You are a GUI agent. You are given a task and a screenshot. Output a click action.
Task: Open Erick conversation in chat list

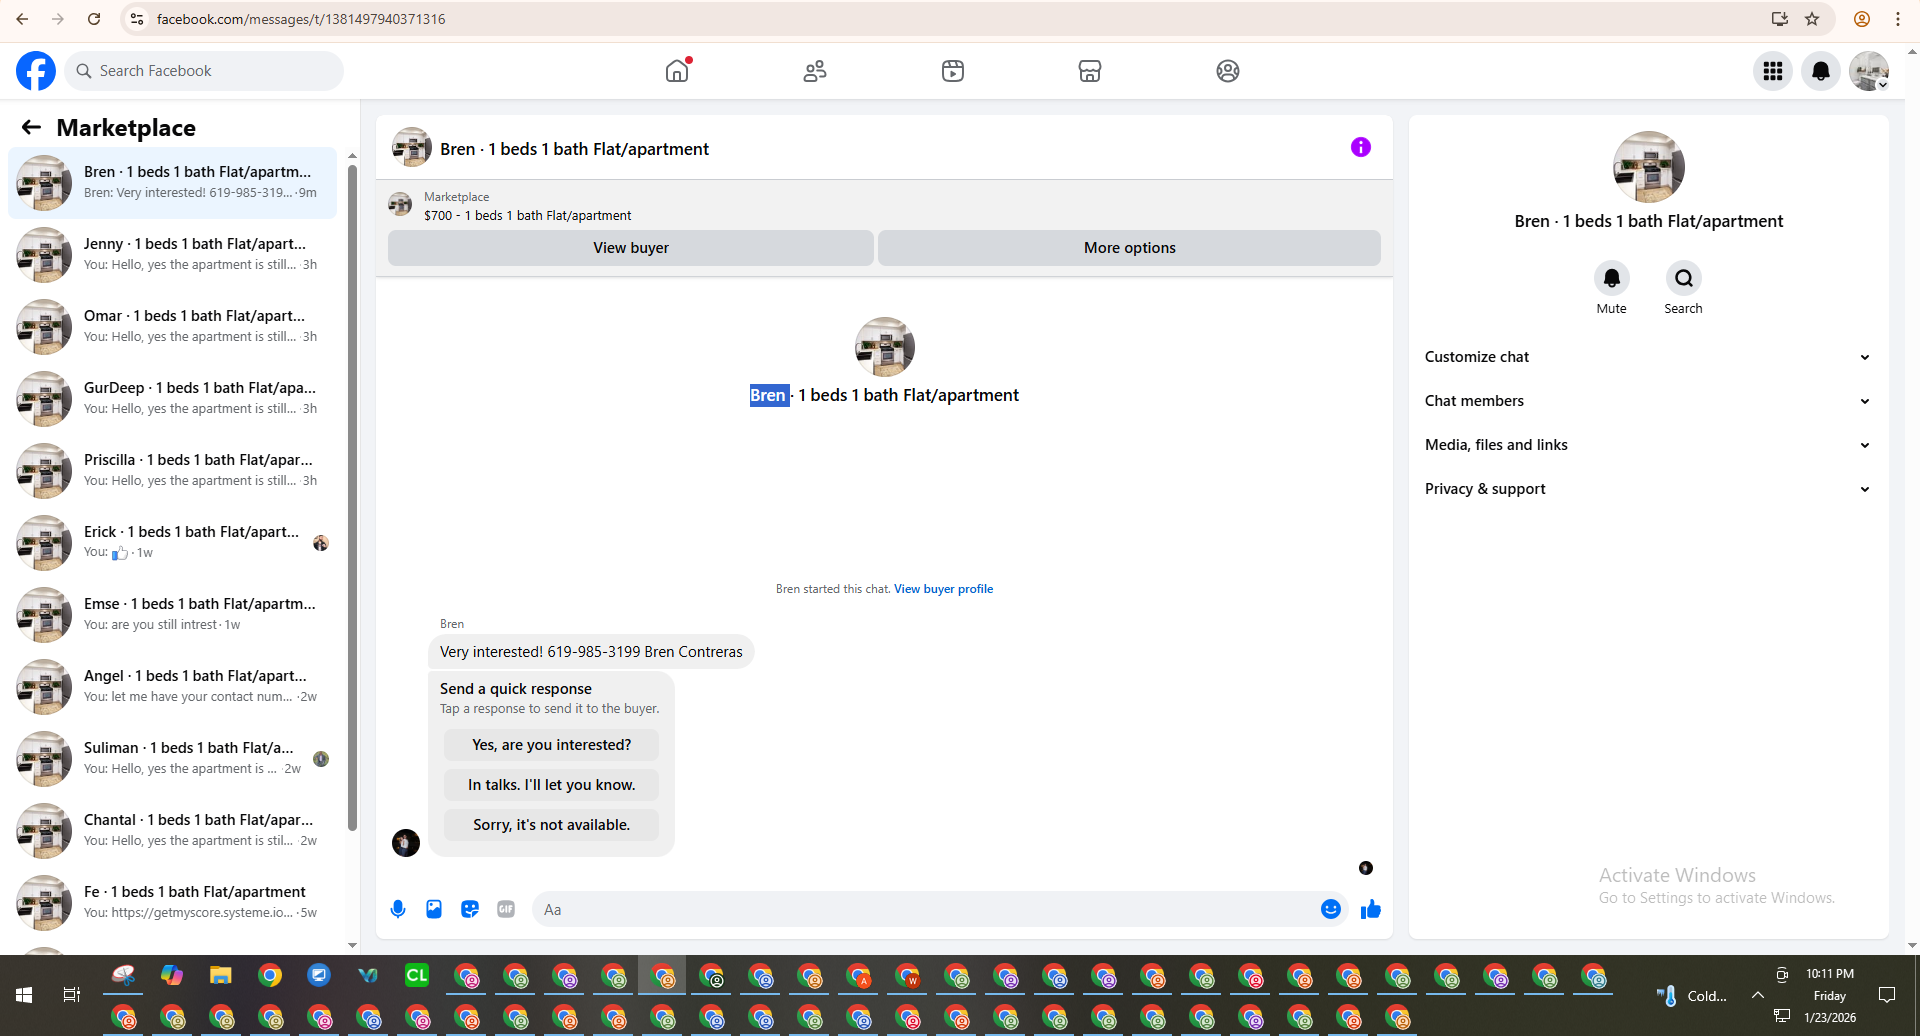click(x=173, y=543)
